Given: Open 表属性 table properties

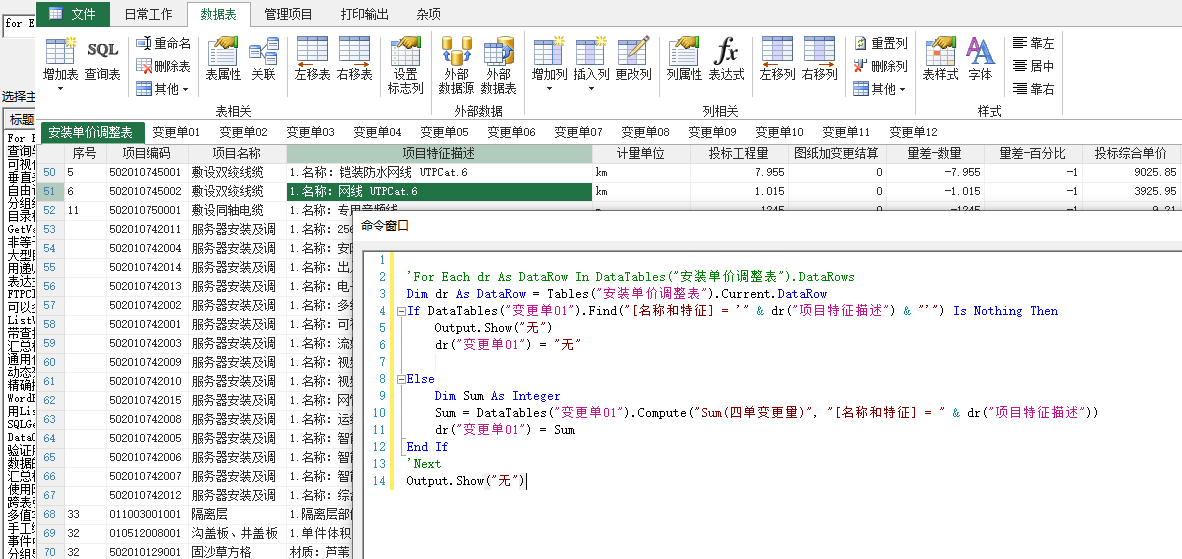Looking at the screenshot, I should 223,60.
